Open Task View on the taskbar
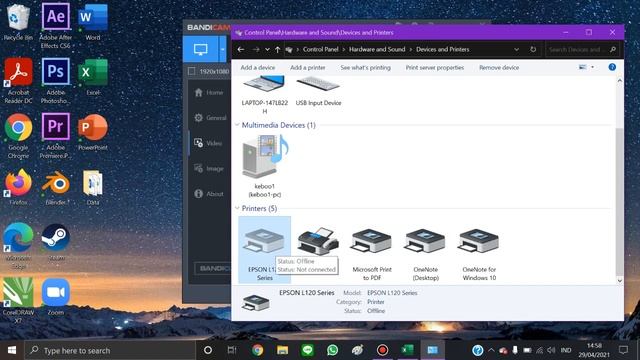Screen dimensions: 640x360 point(232,350)
